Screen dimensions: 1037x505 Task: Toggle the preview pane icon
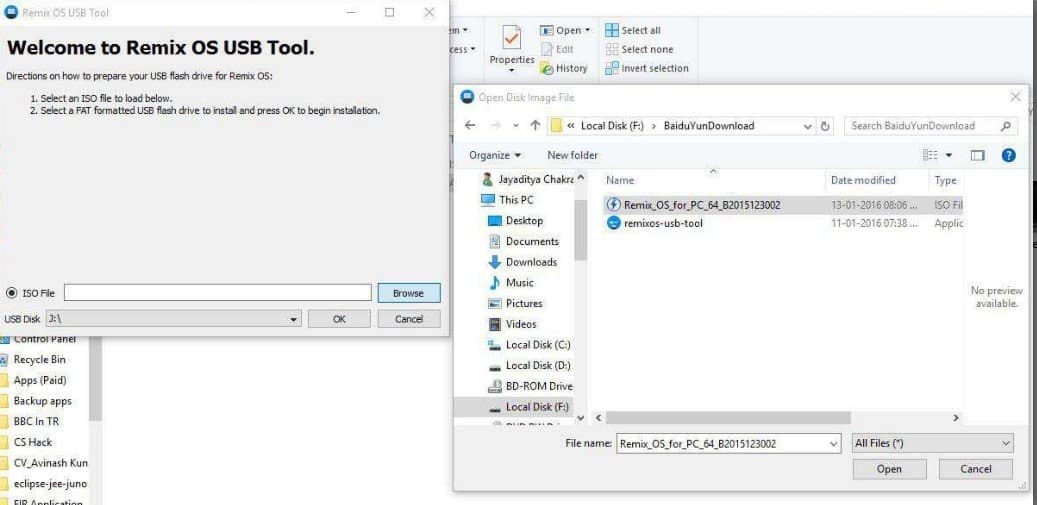977,155
